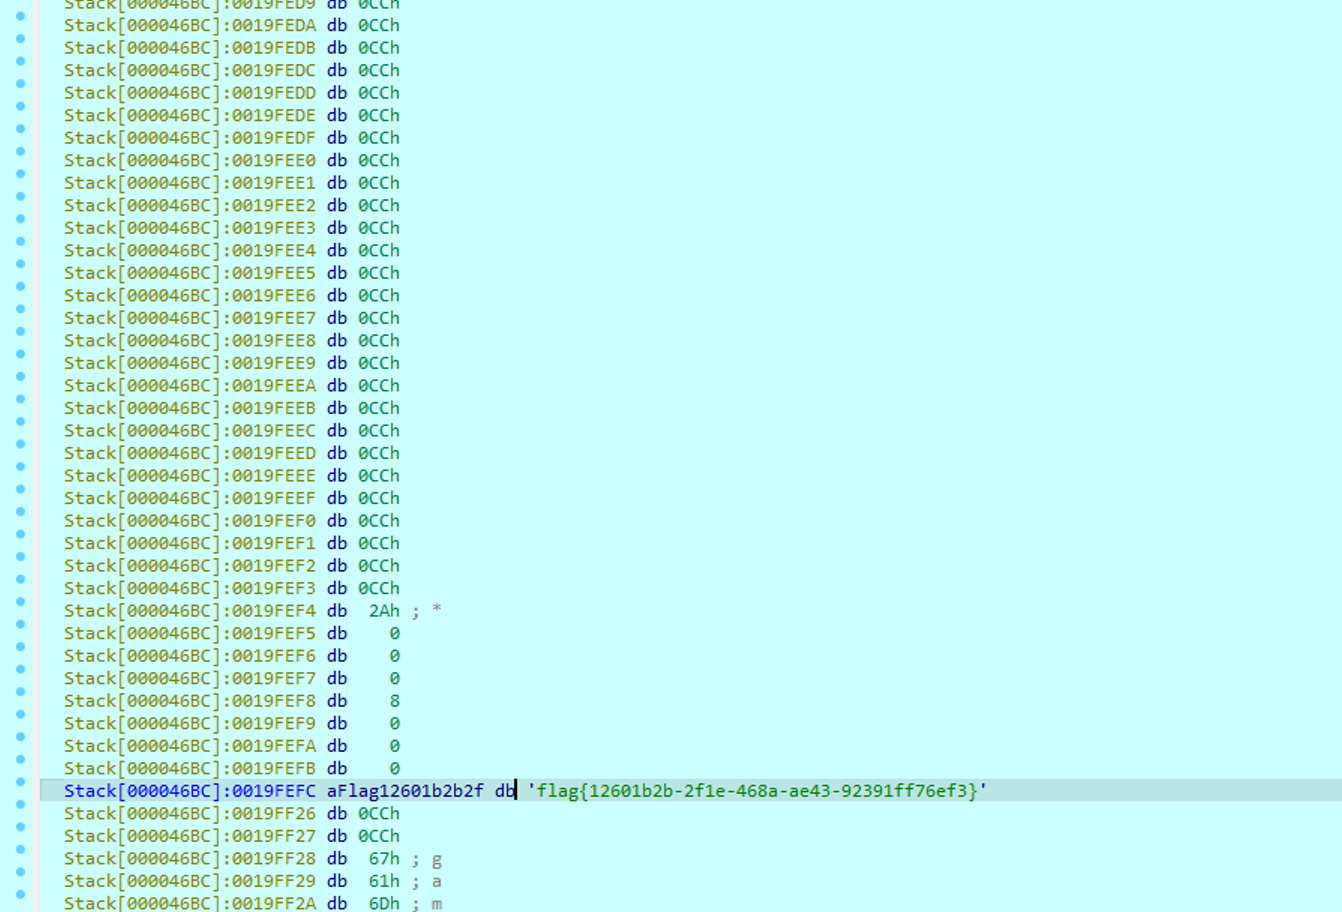The height and width of the screenshot is (912, 1342).
Task: Click the 0CCh value at 0019FF27
Action: pos(379,836)
